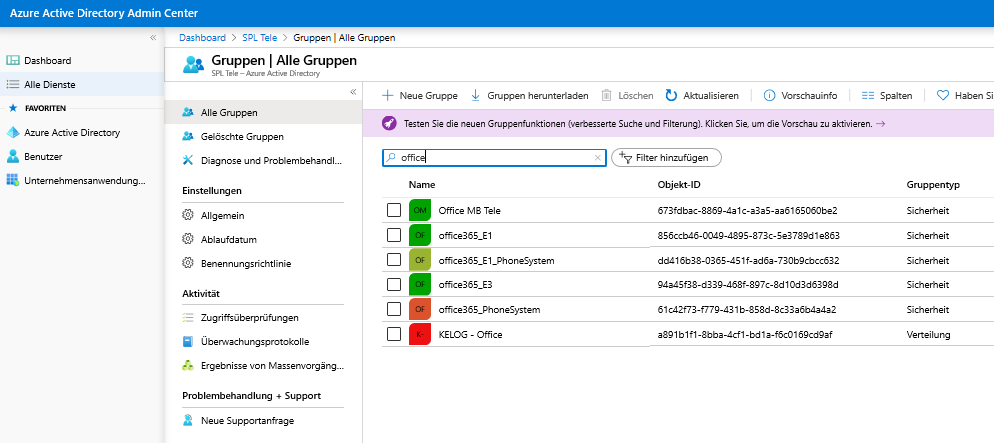Screen dimensions: 994x443
Task: Click the rocket preview icon in the banner
Action: (x=389, y=124)
